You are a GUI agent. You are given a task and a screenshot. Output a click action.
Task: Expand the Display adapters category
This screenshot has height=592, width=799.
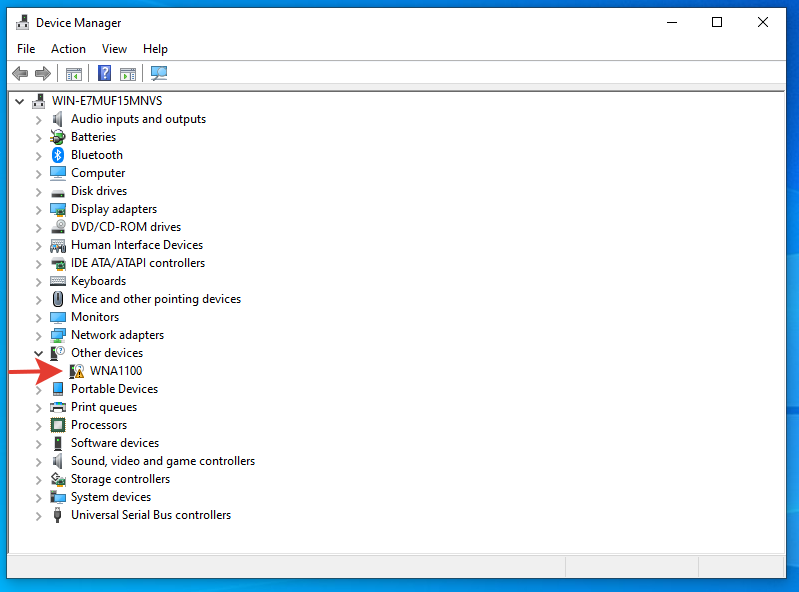[38, 209]
